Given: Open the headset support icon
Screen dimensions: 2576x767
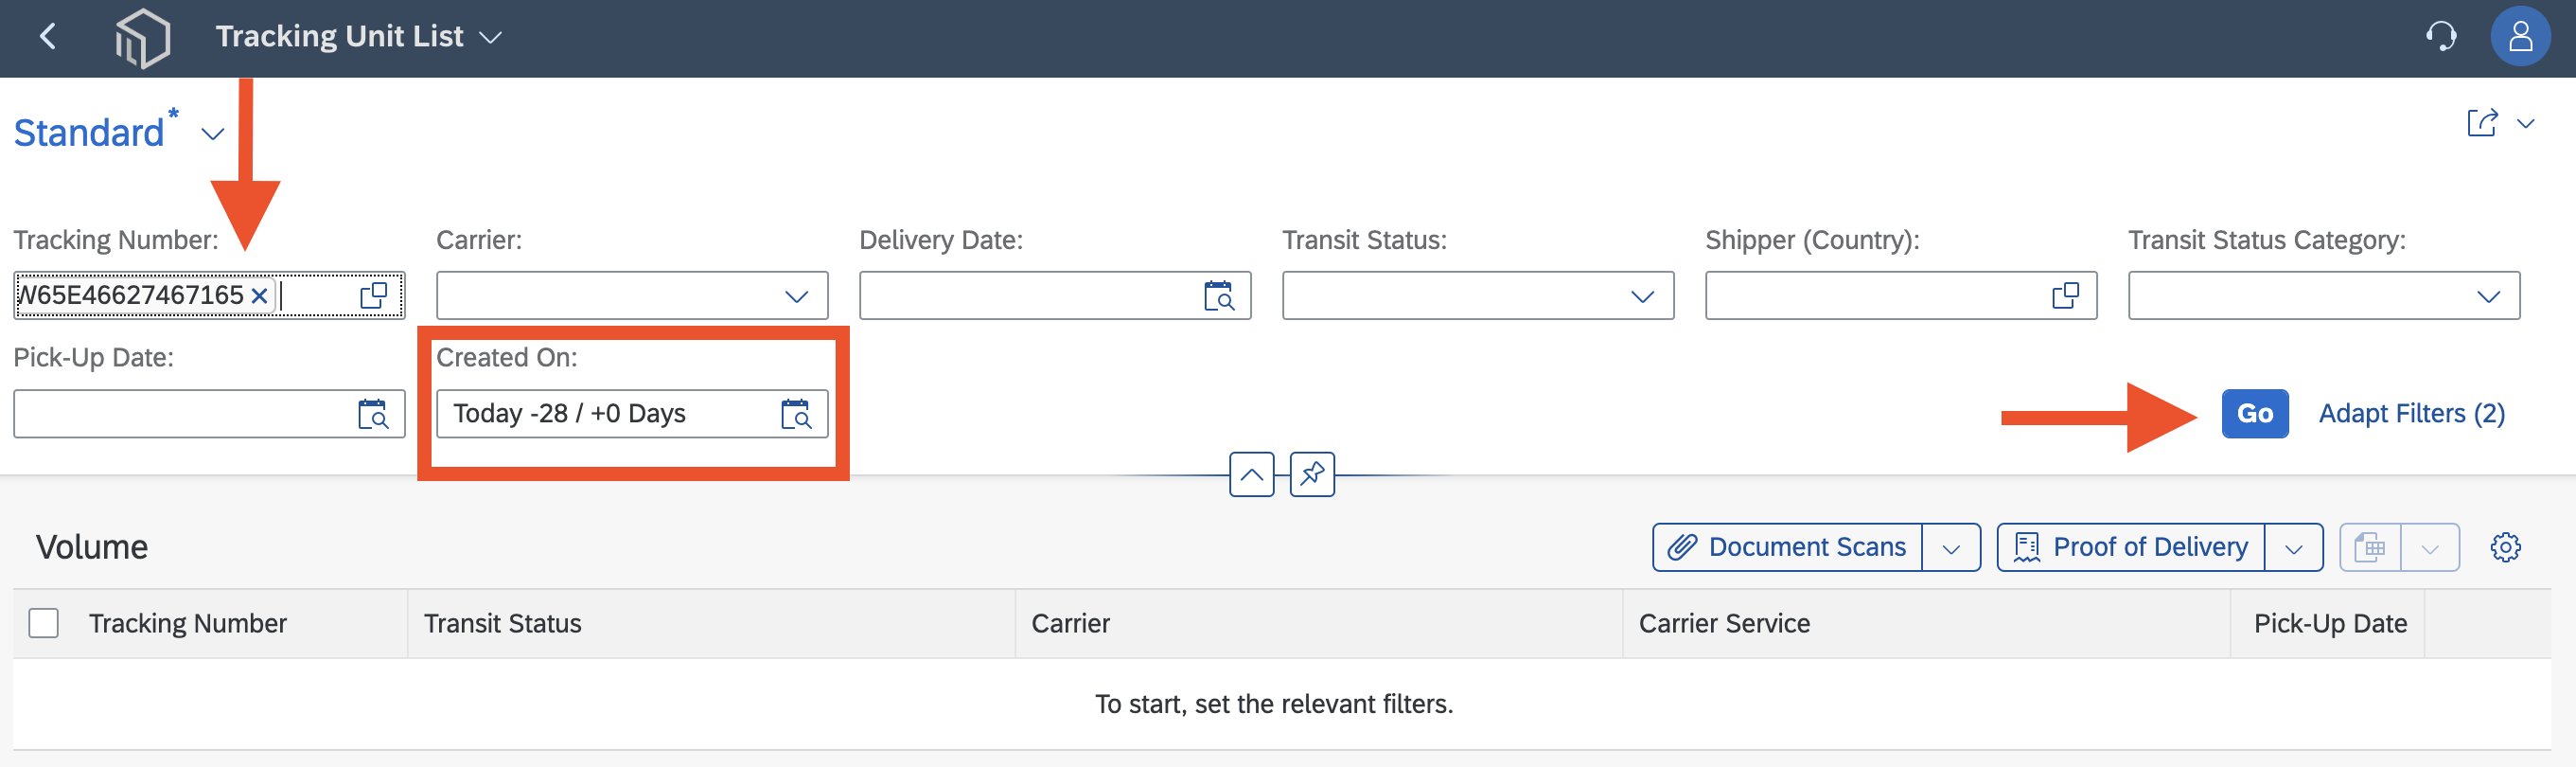Looking at the screenshot, I should 2441,37.
